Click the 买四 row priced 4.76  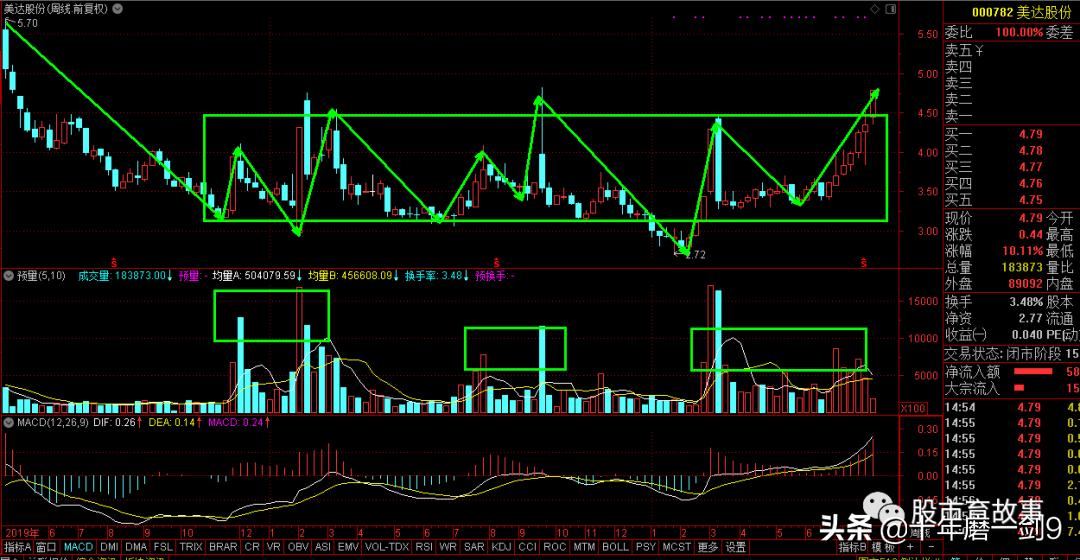point(1012,184)
